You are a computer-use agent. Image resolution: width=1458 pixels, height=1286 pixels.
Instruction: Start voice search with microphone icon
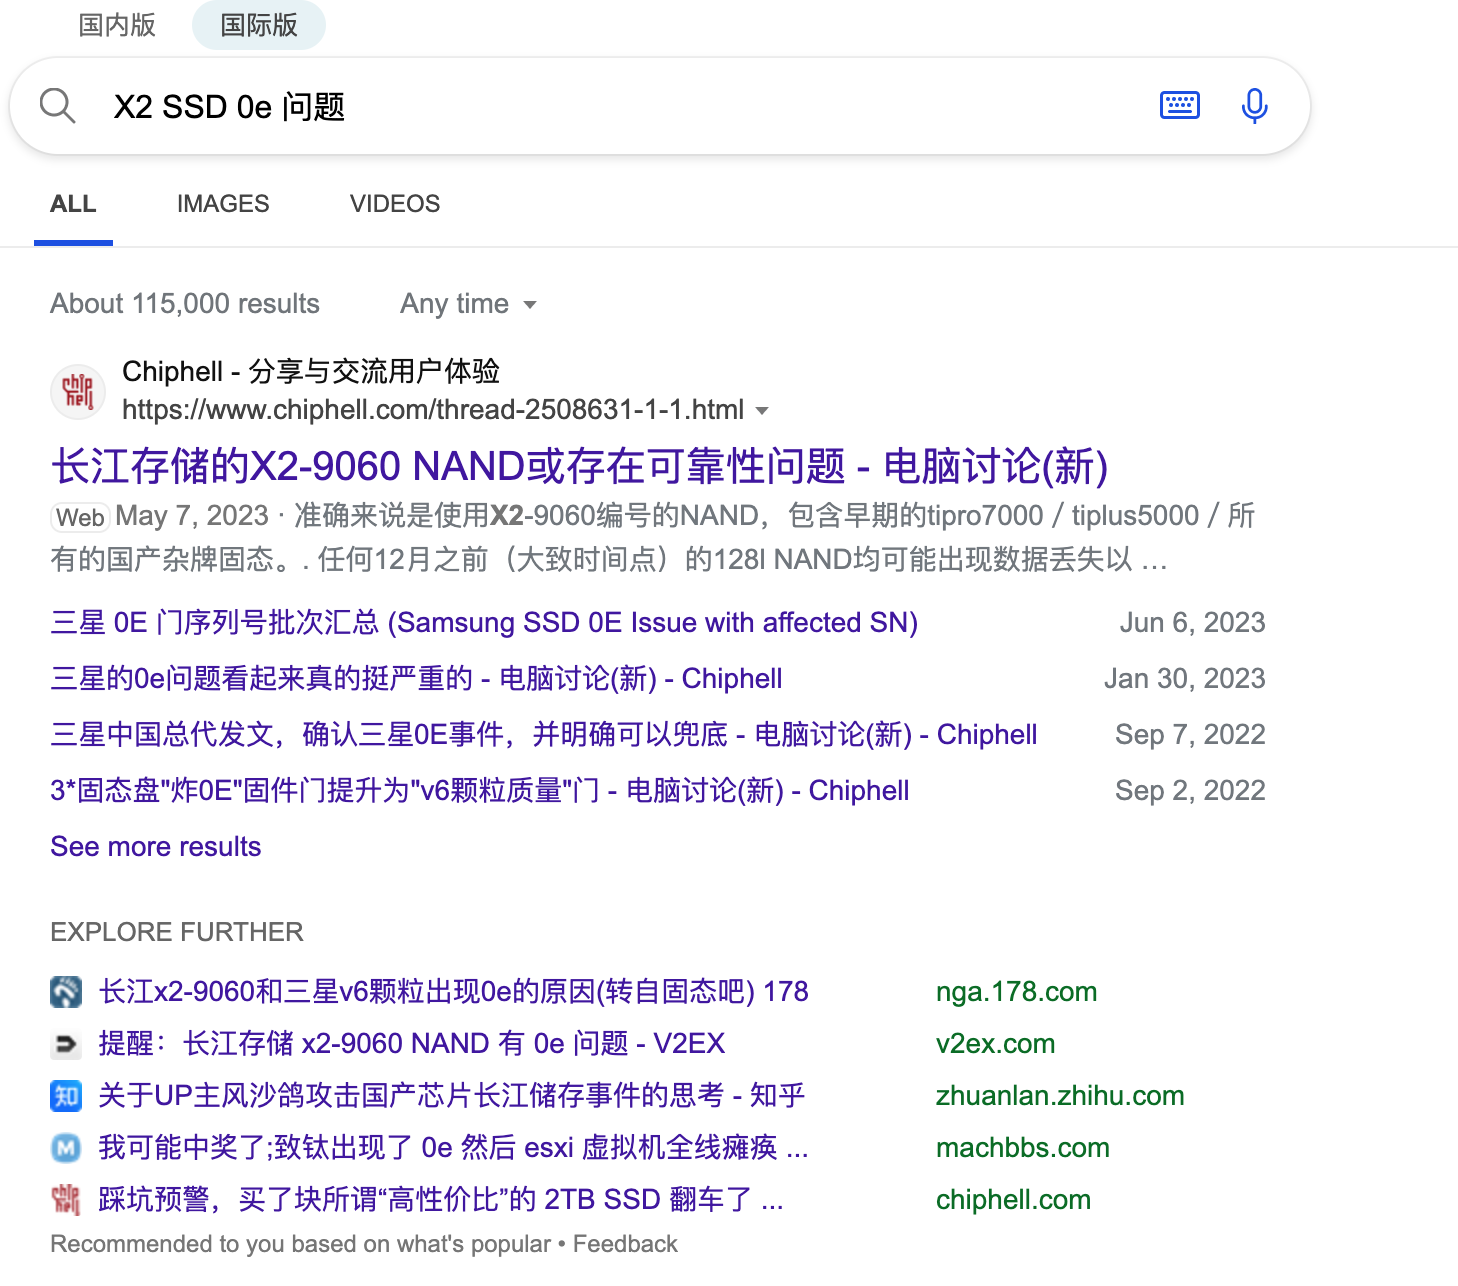[1254, 105]
